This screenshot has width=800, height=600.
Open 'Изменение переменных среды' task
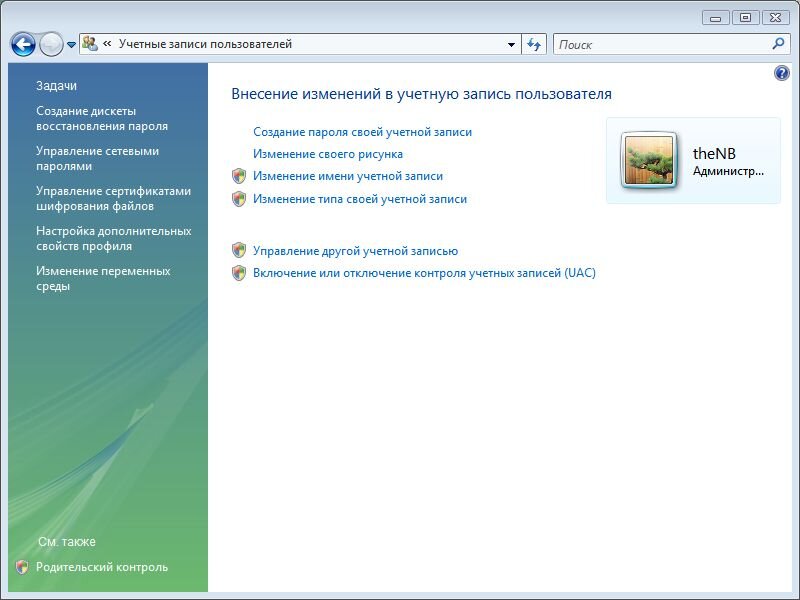103,279
